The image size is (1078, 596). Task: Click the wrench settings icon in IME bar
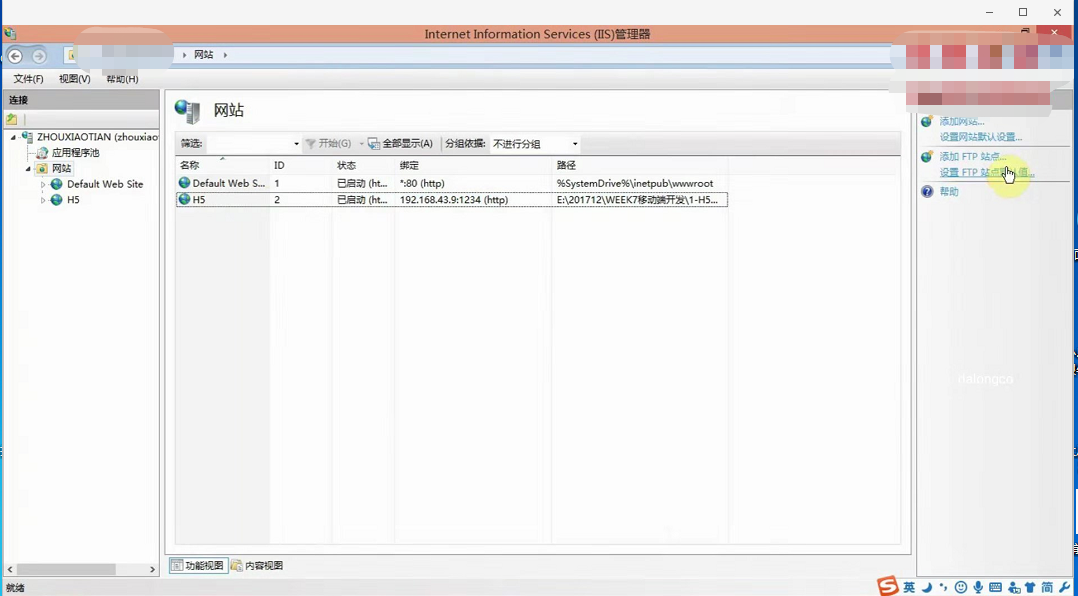pyautogui.click(x=1066, y=587)
